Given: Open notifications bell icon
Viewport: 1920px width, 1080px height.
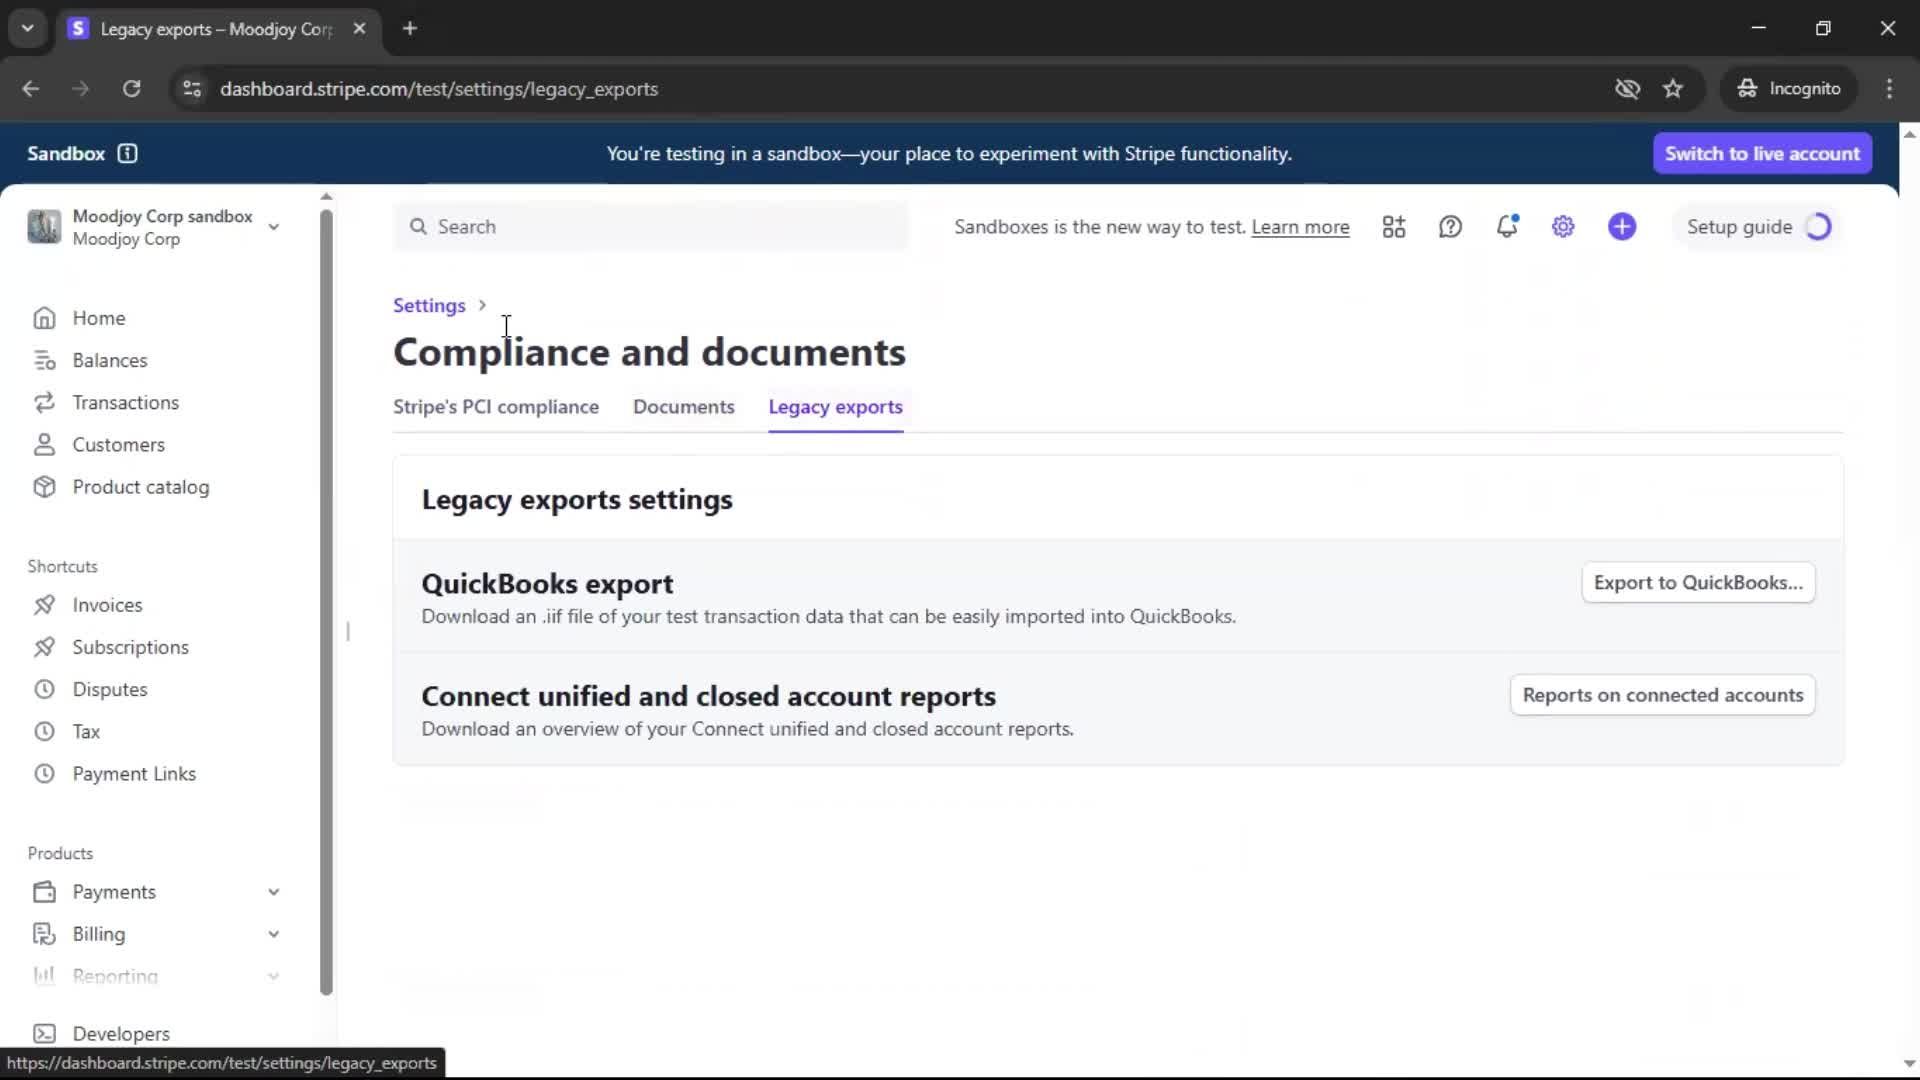Looking at the screenshot, I should (x=1507, y=227).
